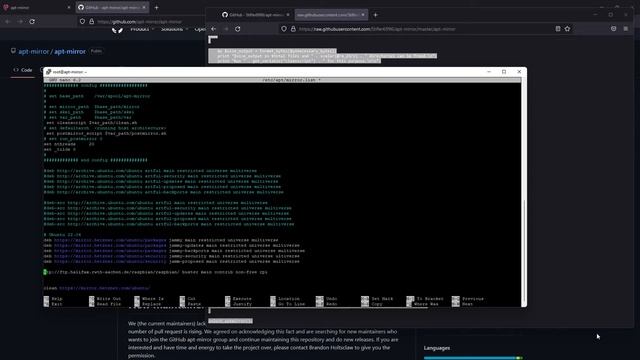Screen dimensions: 640x360
Task: Close the GitHub tab in right Firefox window
Action: click(288, 15)
